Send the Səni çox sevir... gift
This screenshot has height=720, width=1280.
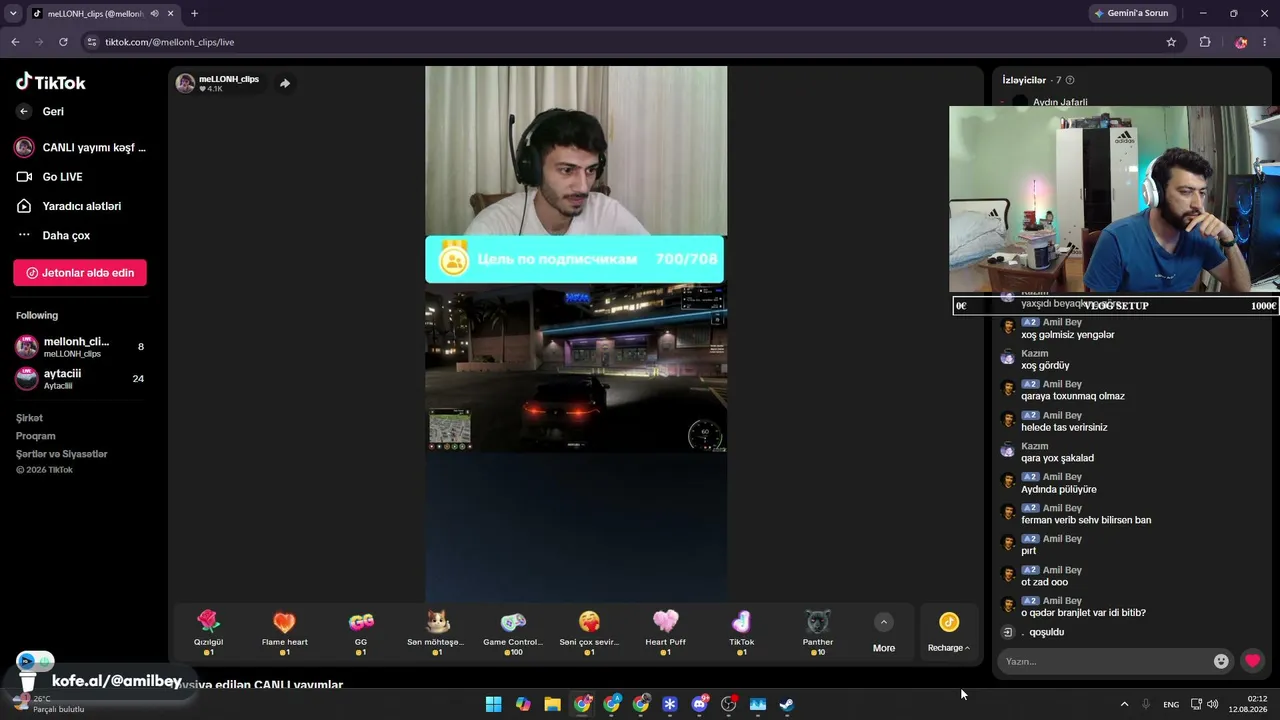click(x=589, y=632)
